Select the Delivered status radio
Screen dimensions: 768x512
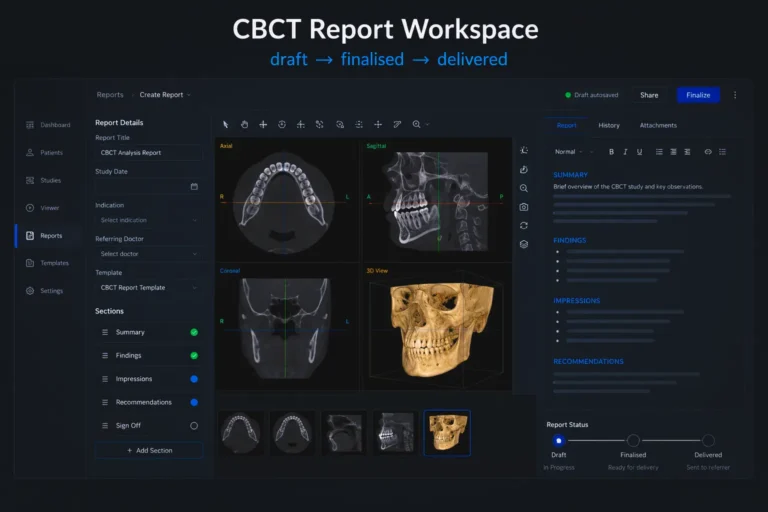(708, 440)
